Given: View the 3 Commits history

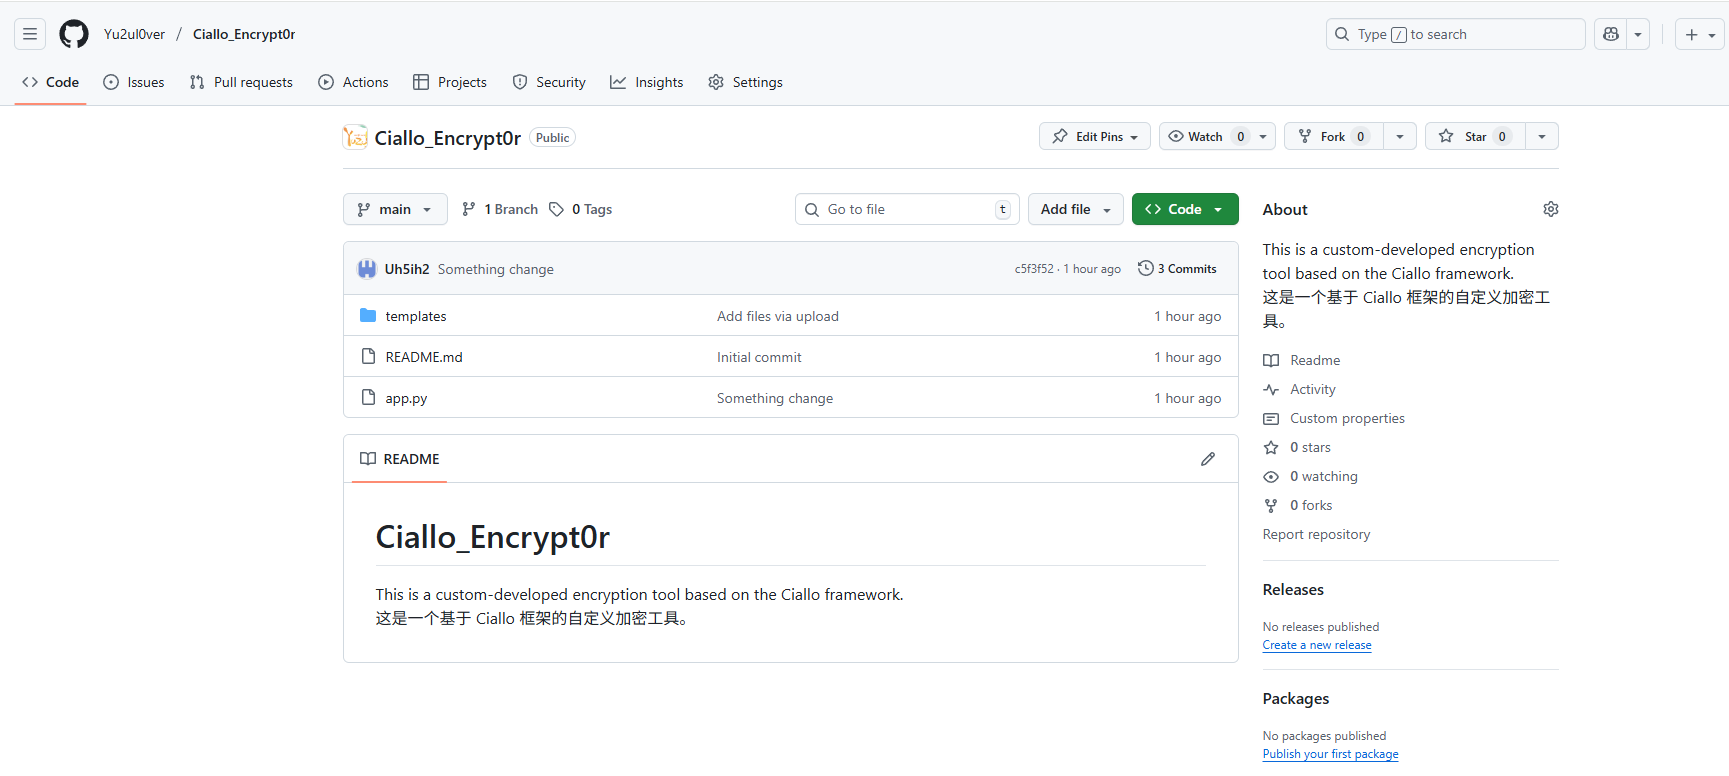Looking at the screenshot, I should 1177,269.
